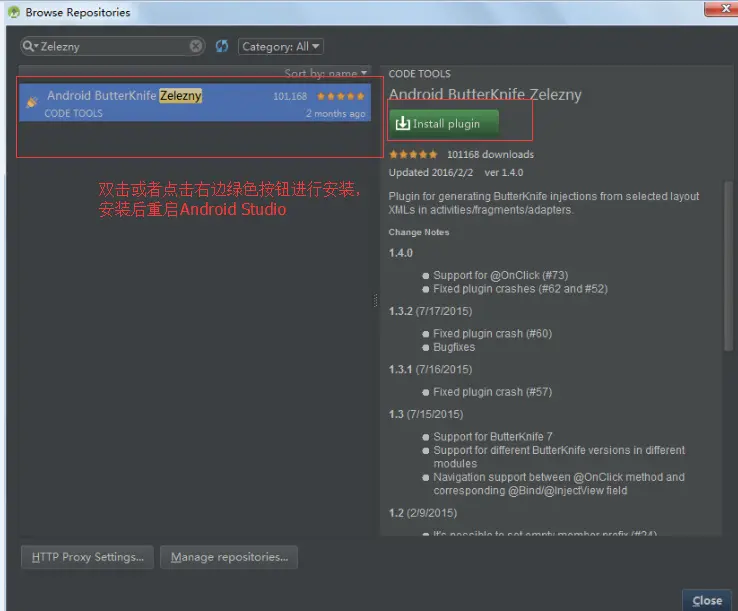This screenshot has height=611, width=738.
Task: Click the '1.3.2 (7/17/2015)' version heading
Action: click(430, 311)
